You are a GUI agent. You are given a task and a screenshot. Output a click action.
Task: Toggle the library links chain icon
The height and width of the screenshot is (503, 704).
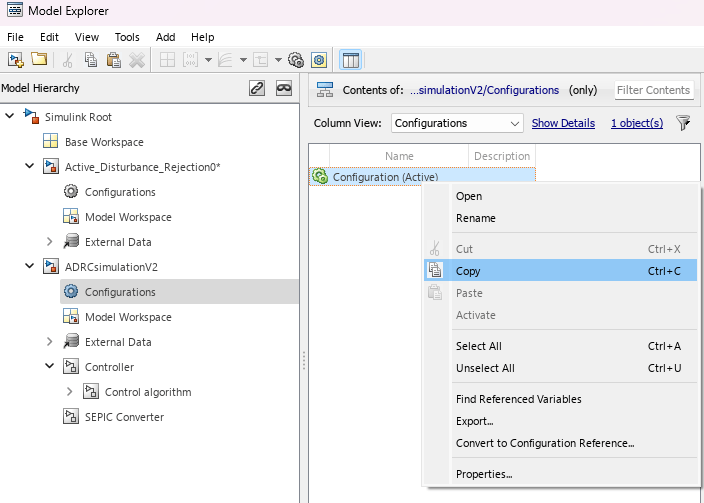click(257, 88)
